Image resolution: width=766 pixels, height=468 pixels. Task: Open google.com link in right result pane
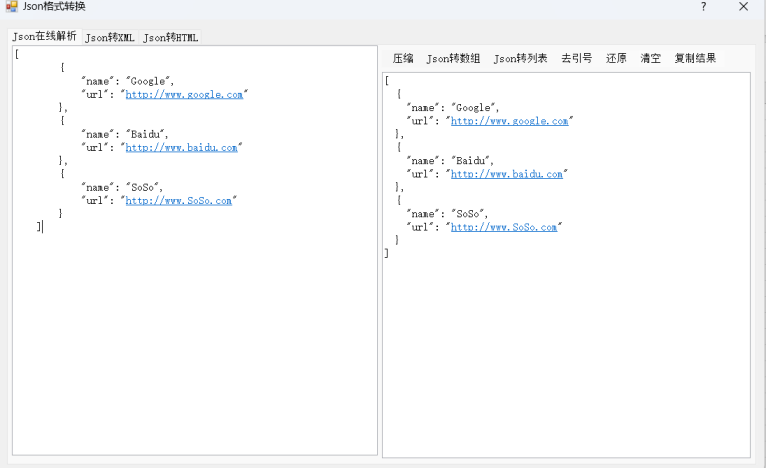click(x=510, y=121)
